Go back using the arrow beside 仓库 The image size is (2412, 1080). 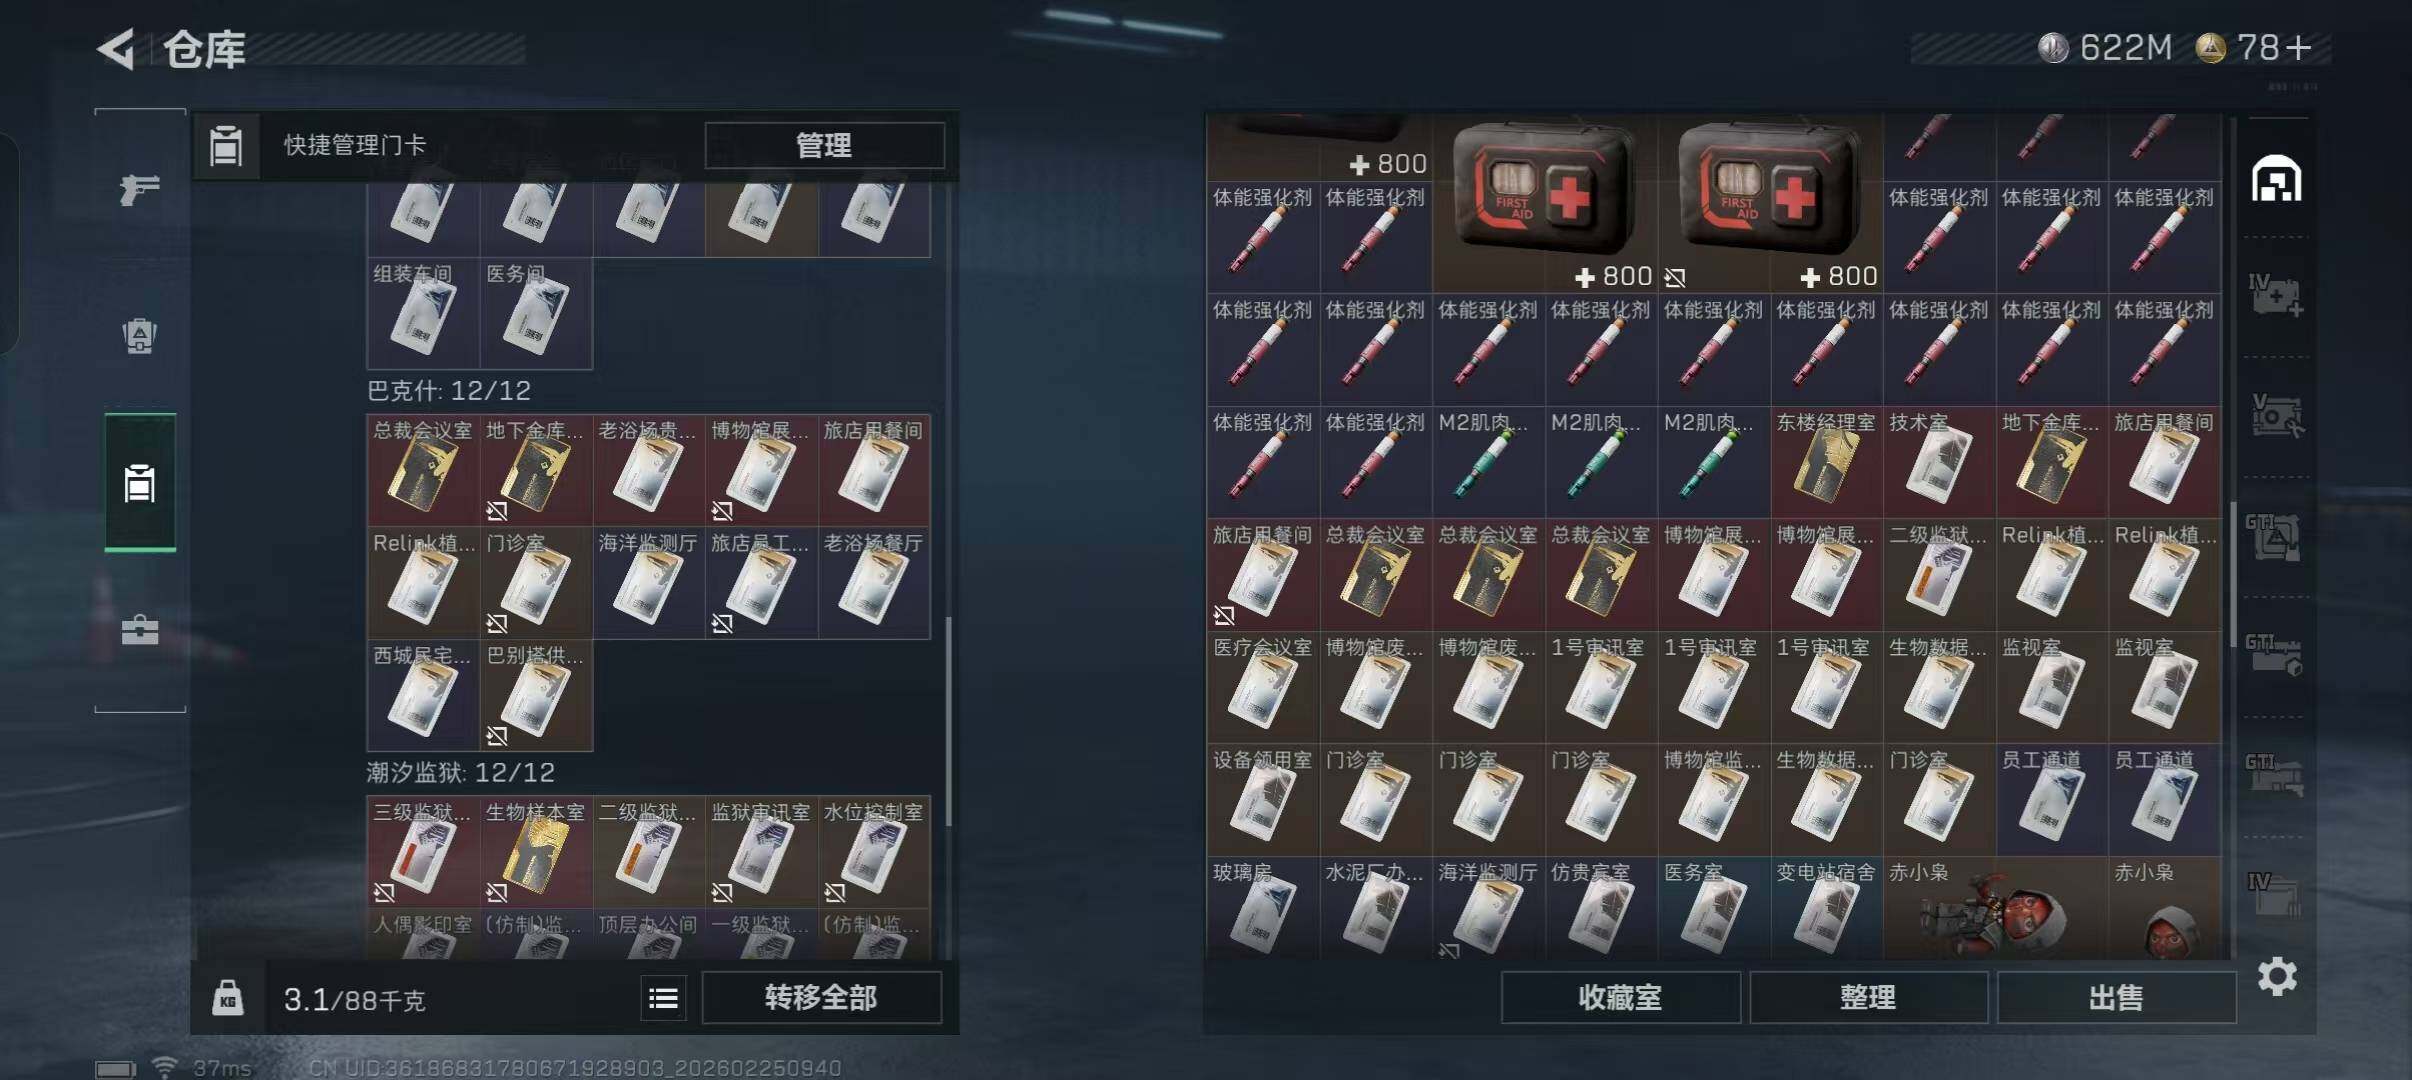pyautogui.click(x=117, y=48)
